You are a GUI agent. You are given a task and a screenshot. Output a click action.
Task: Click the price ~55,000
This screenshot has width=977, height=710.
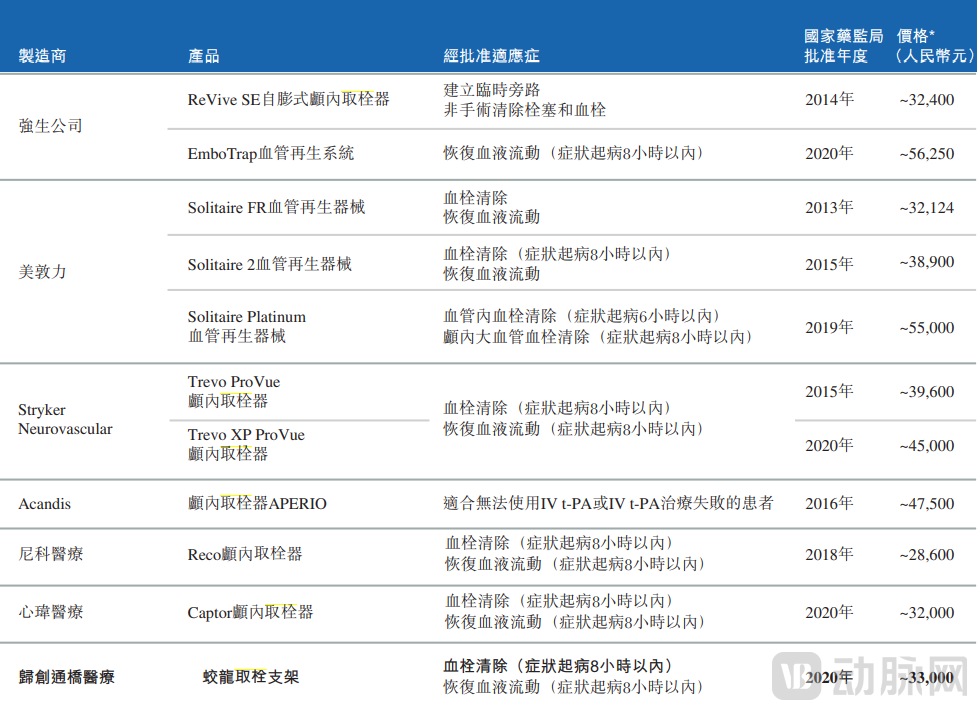click(x=927, y=327)
